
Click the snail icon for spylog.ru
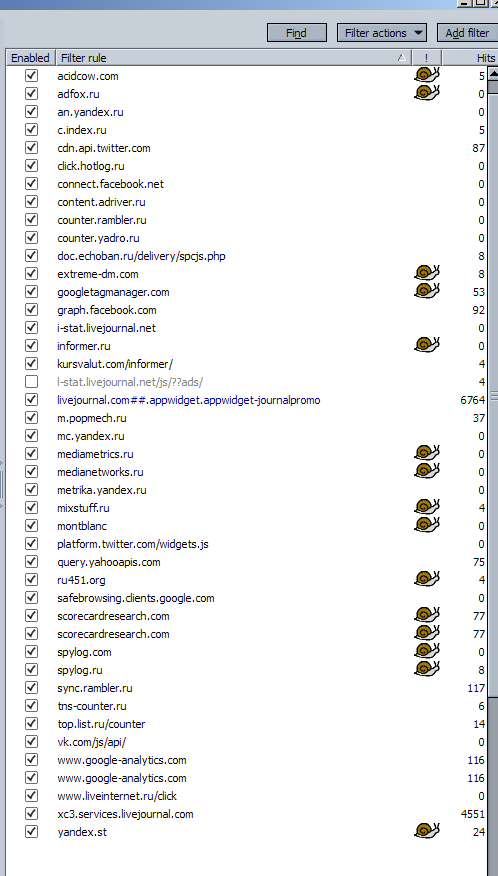[x=427, y=669]
